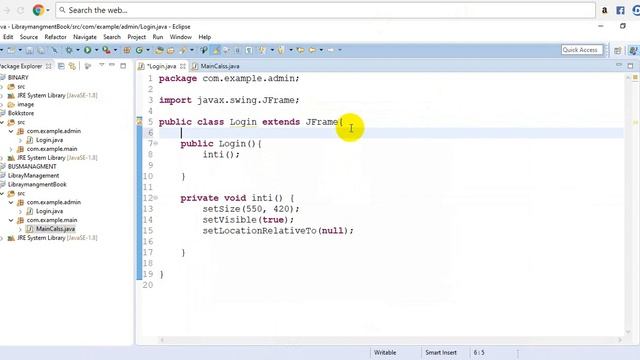Click the Run Last Tool icon
640x360 pixels.
[x=106, y=50]
